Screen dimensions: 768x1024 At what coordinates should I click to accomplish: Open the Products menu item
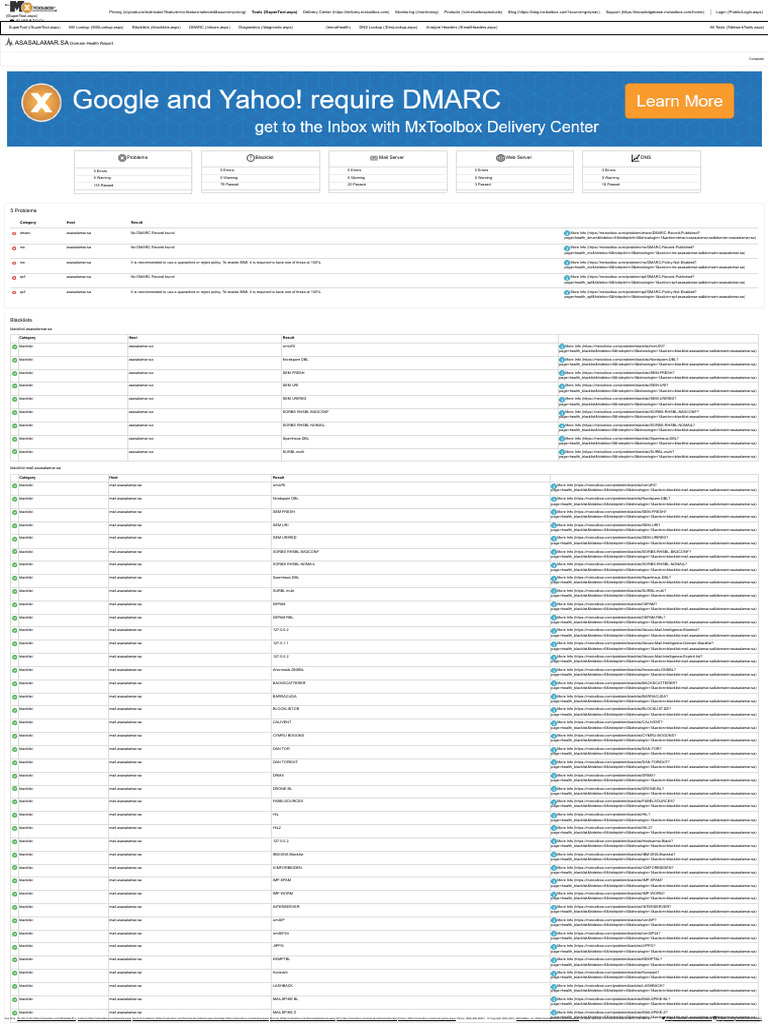point(473,12)
